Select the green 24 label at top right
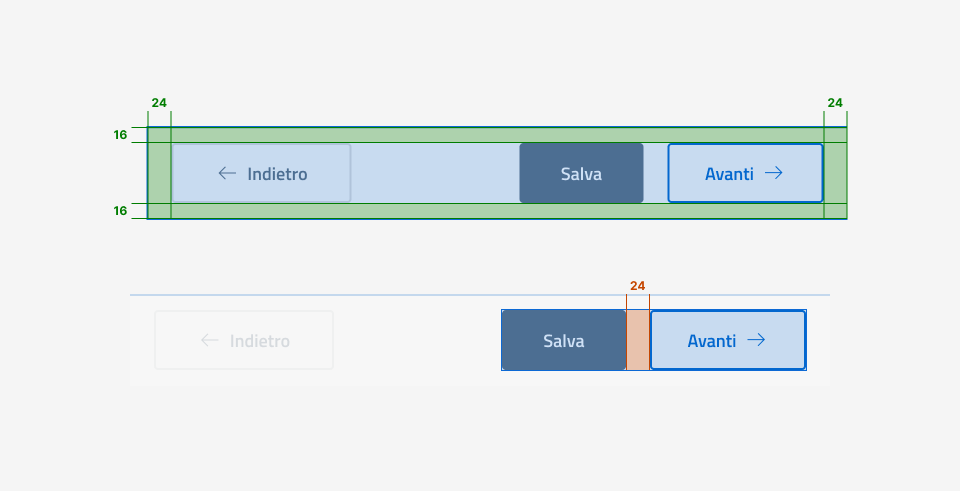Image resolution: width=960 pixels, height=491 pixels. tap(835, 102)
